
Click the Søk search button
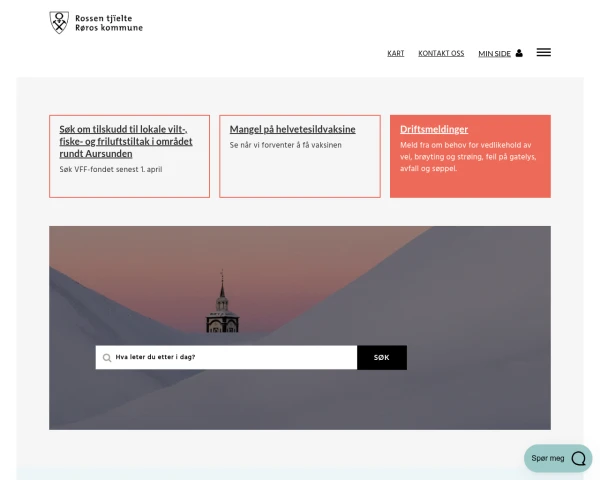(382, 358)
